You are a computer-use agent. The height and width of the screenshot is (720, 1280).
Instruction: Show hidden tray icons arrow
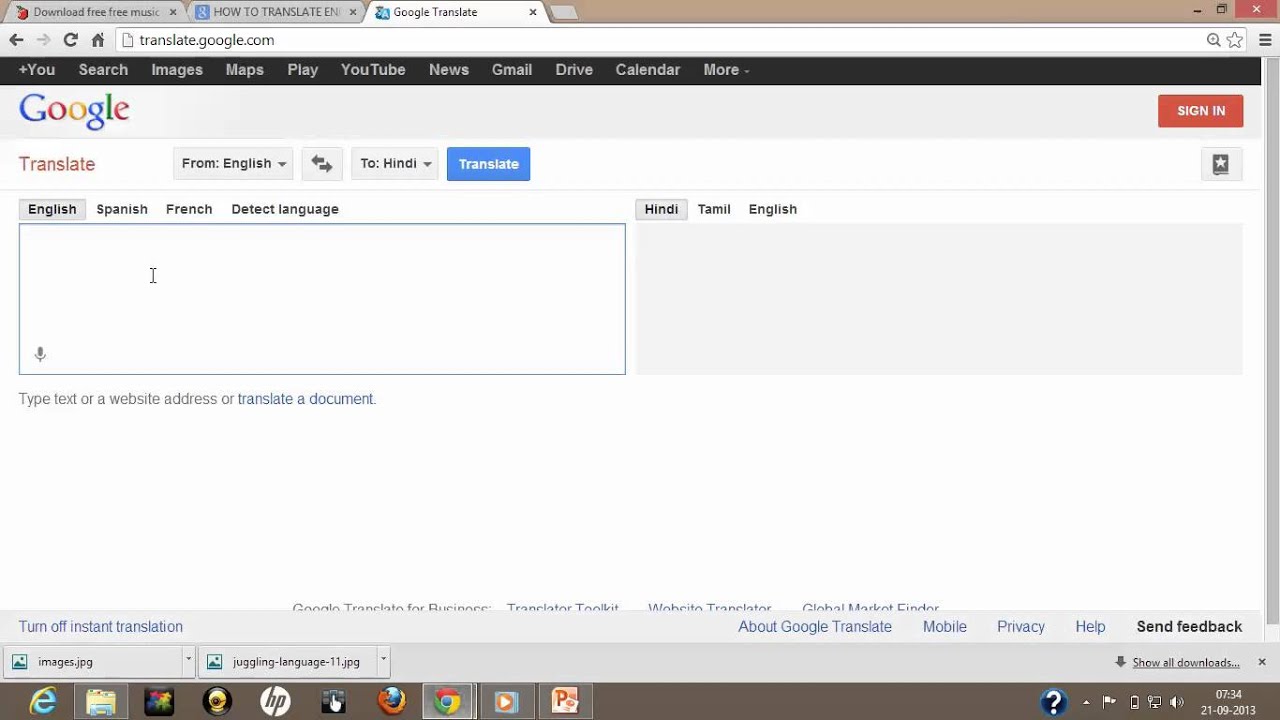tap(1087, 702)
